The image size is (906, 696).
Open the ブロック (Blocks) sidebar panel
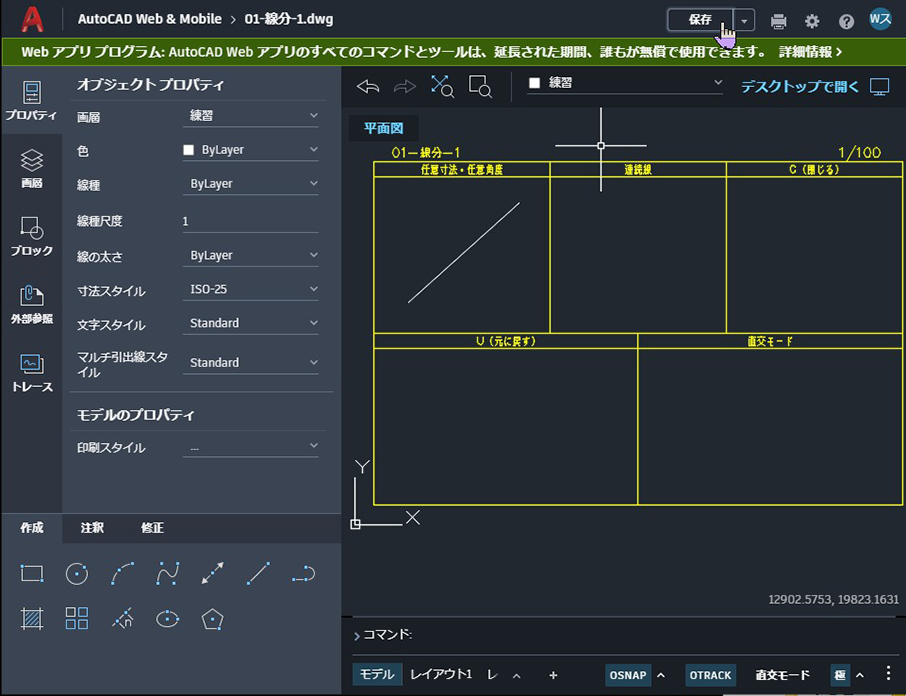32,236
